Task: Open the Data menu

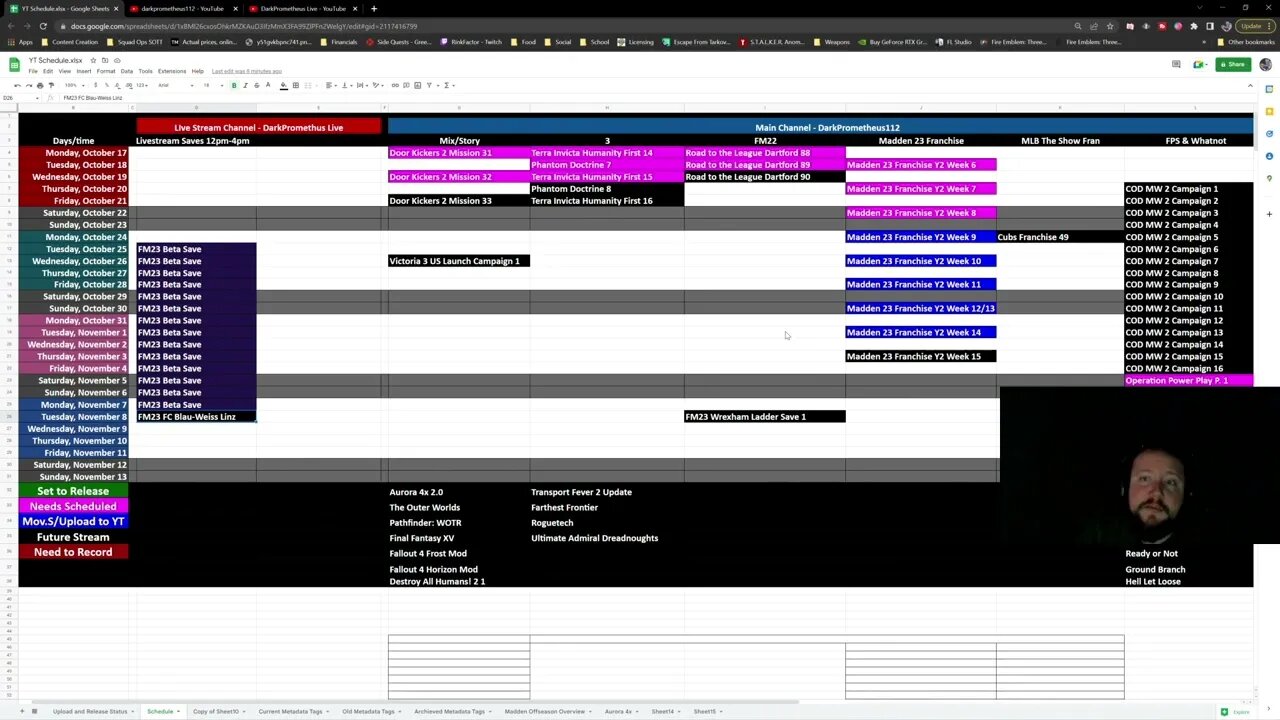Action: 127,71
